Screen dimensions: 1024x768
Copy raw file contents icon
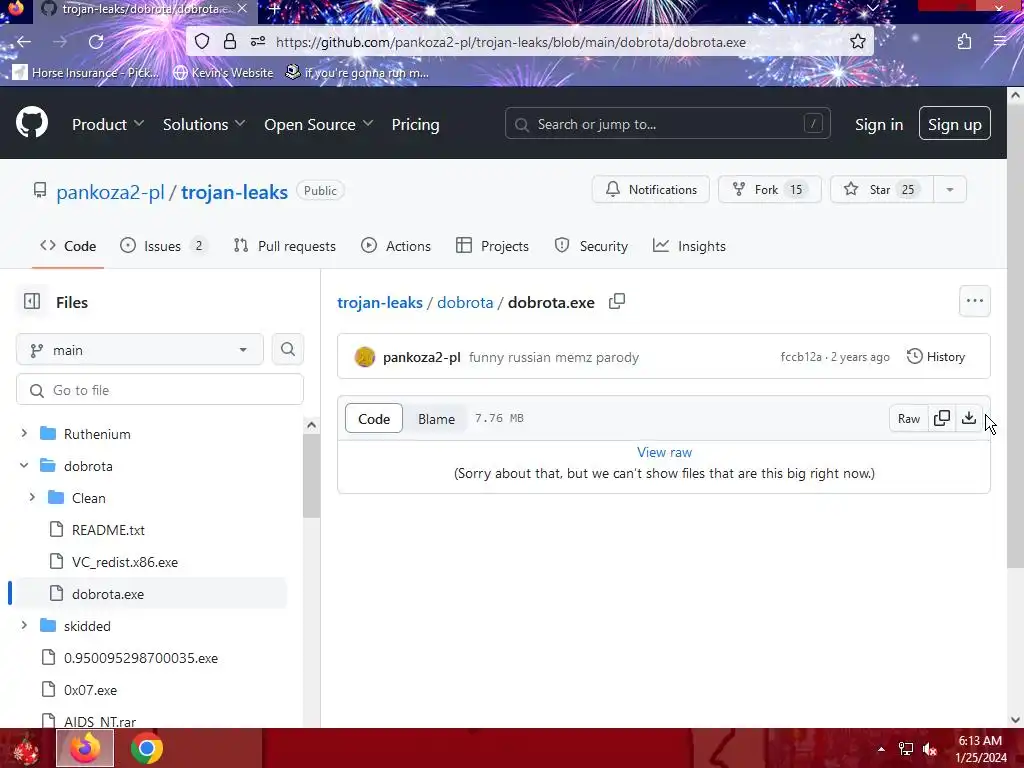(941, 418)
